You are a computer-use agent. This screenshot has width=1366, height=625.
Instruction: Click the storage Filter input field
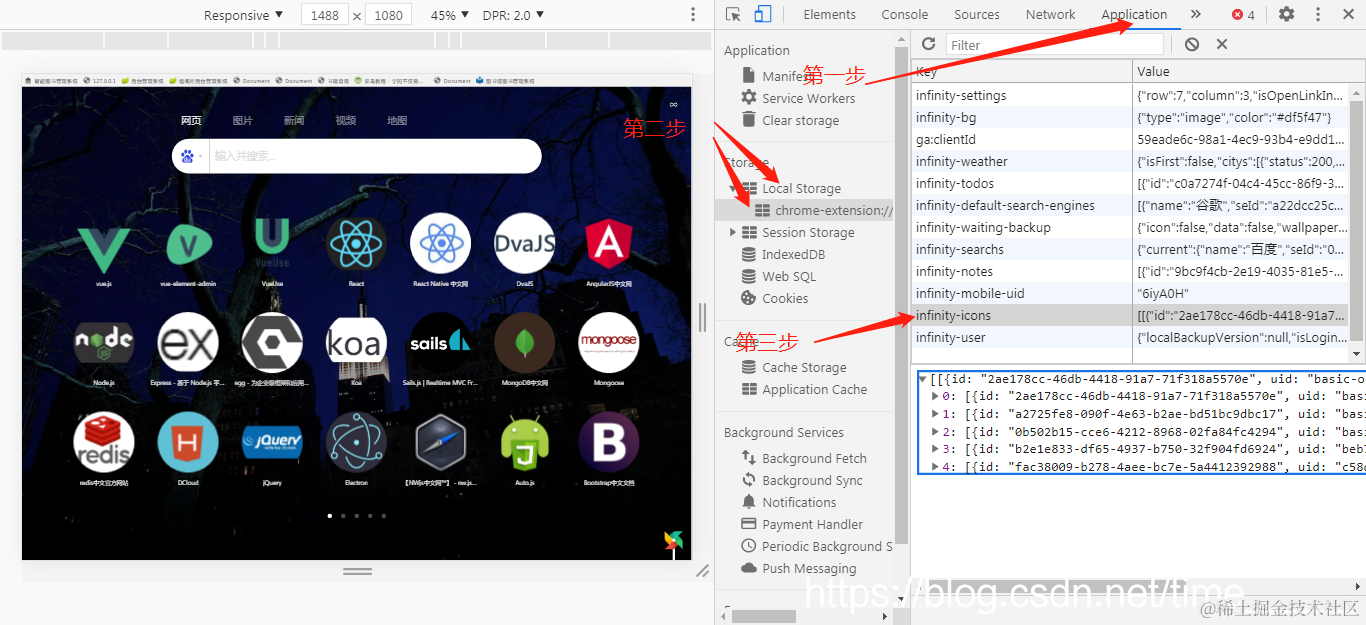tap(1055, 44)
